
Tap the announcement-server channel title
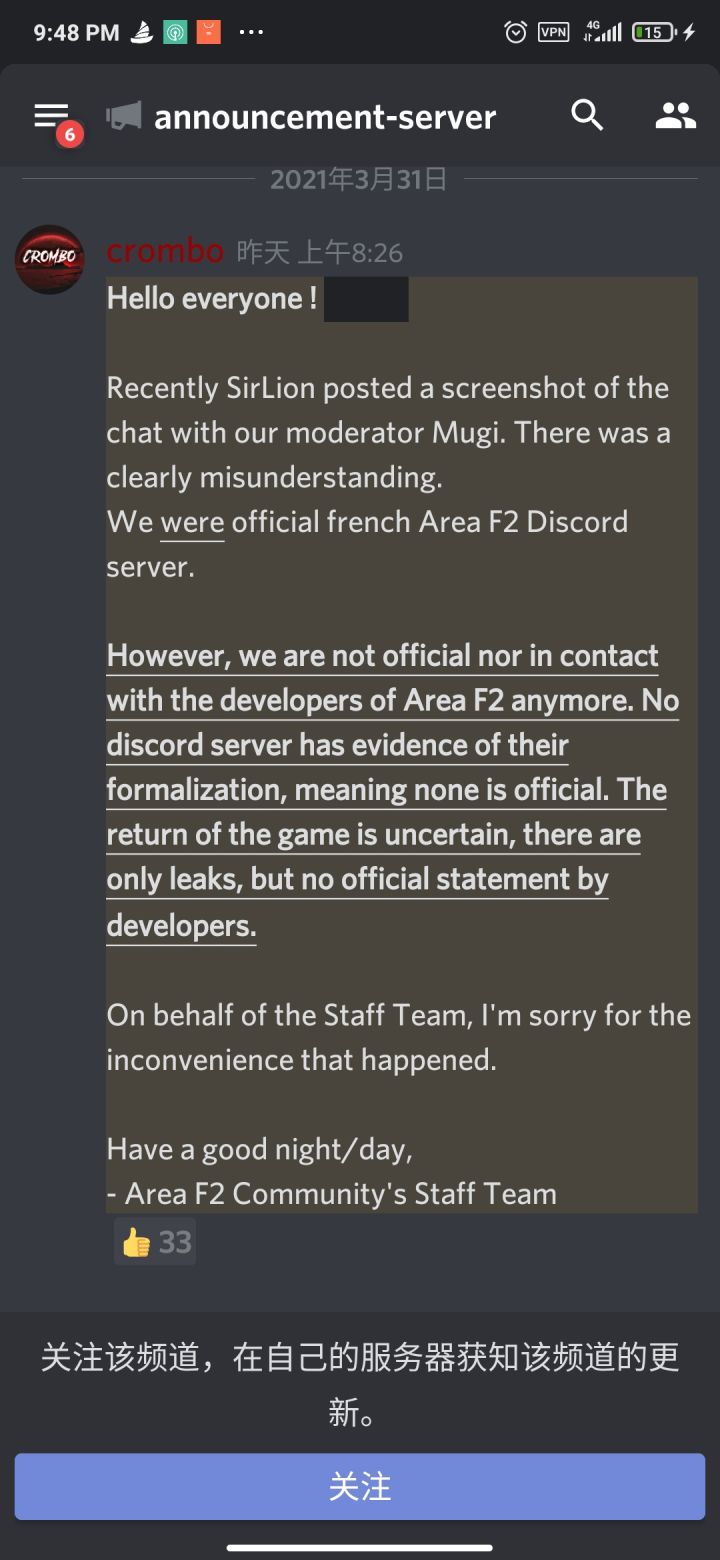pyautogui.click(x=325, y=117)
